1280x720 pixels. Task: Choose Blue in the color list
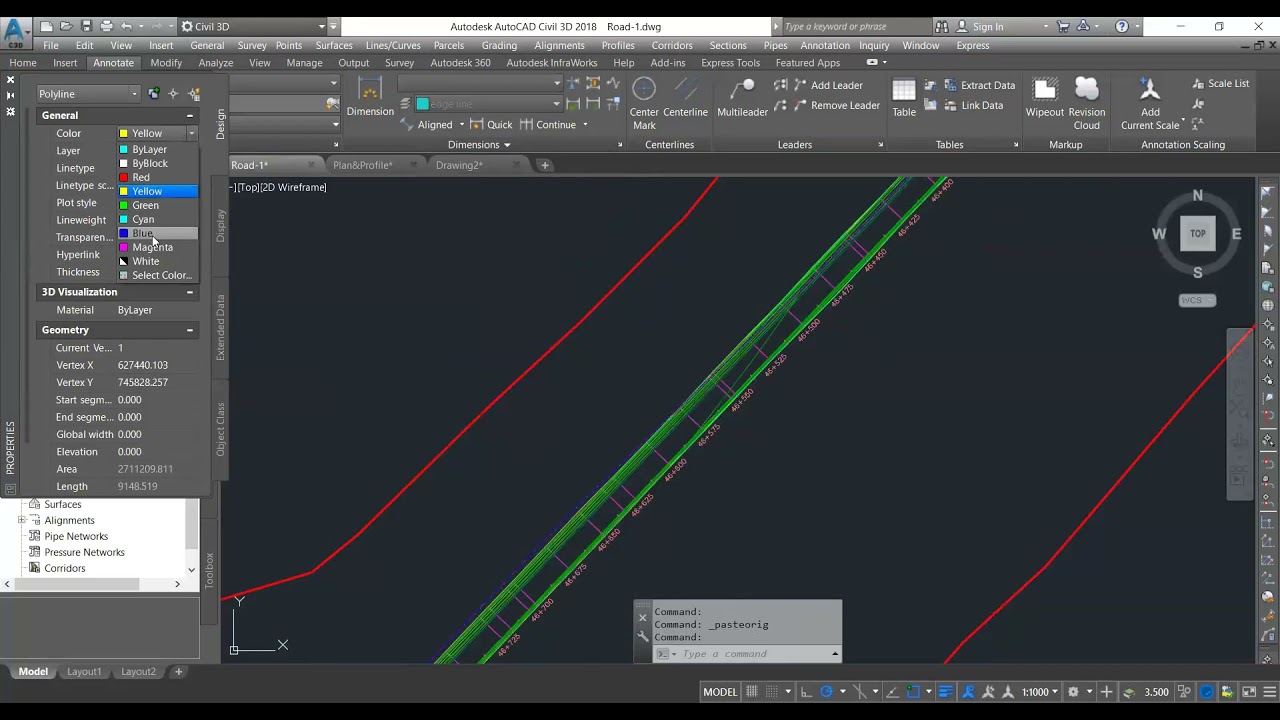[158, 233]
